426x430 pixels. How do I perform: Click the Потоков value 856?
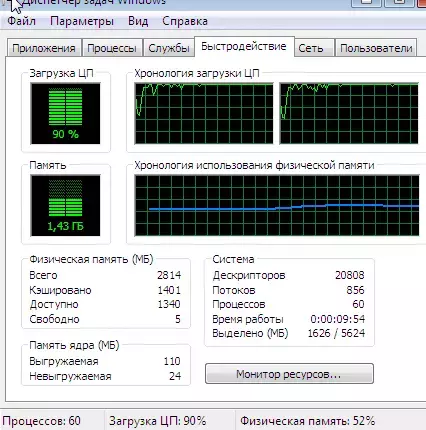(355, 290)
